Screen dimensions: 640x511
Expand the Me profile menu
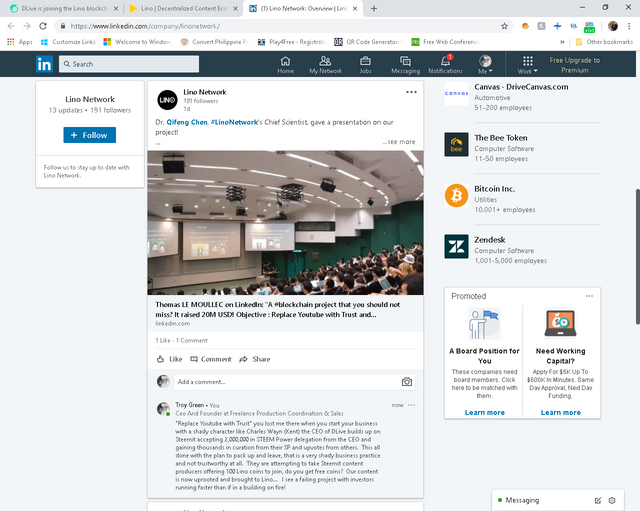pos(485,65)
